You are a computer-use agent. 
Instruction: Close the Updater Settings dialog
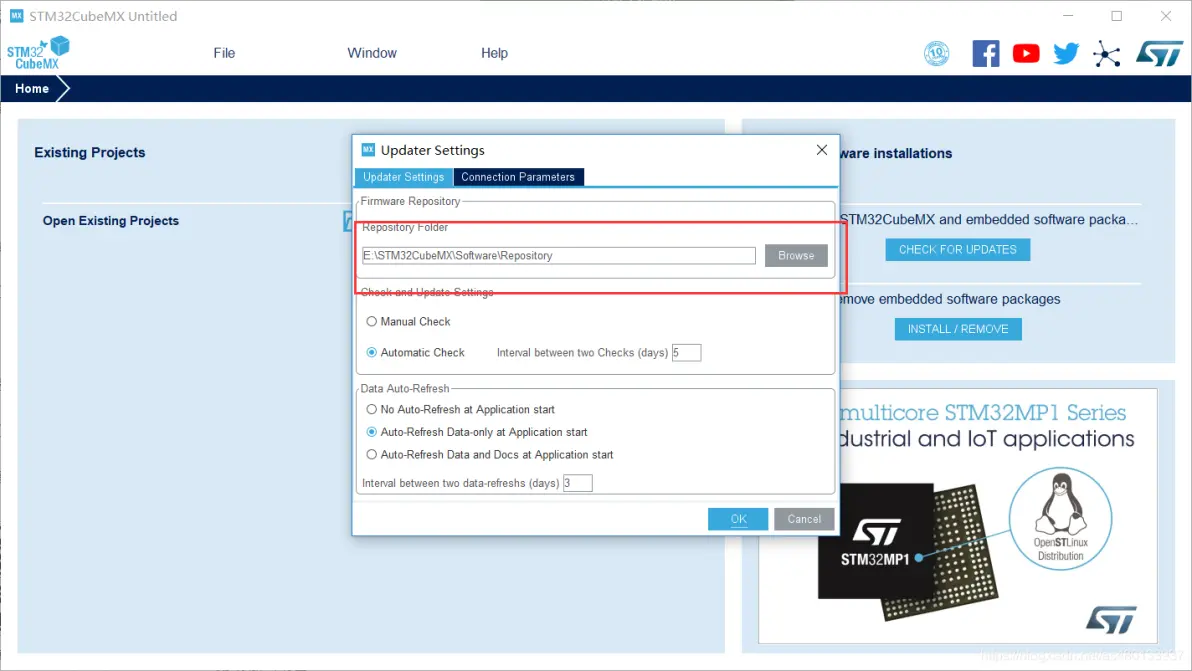click(x=822, y=150)
